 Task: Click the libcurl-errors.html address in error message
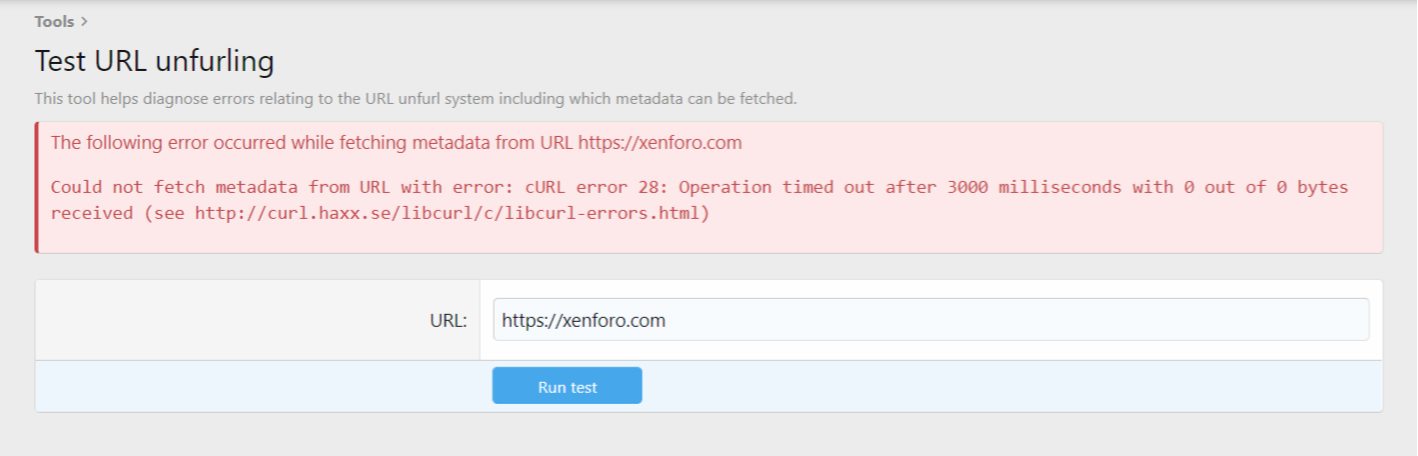click(x=451, y=213)
